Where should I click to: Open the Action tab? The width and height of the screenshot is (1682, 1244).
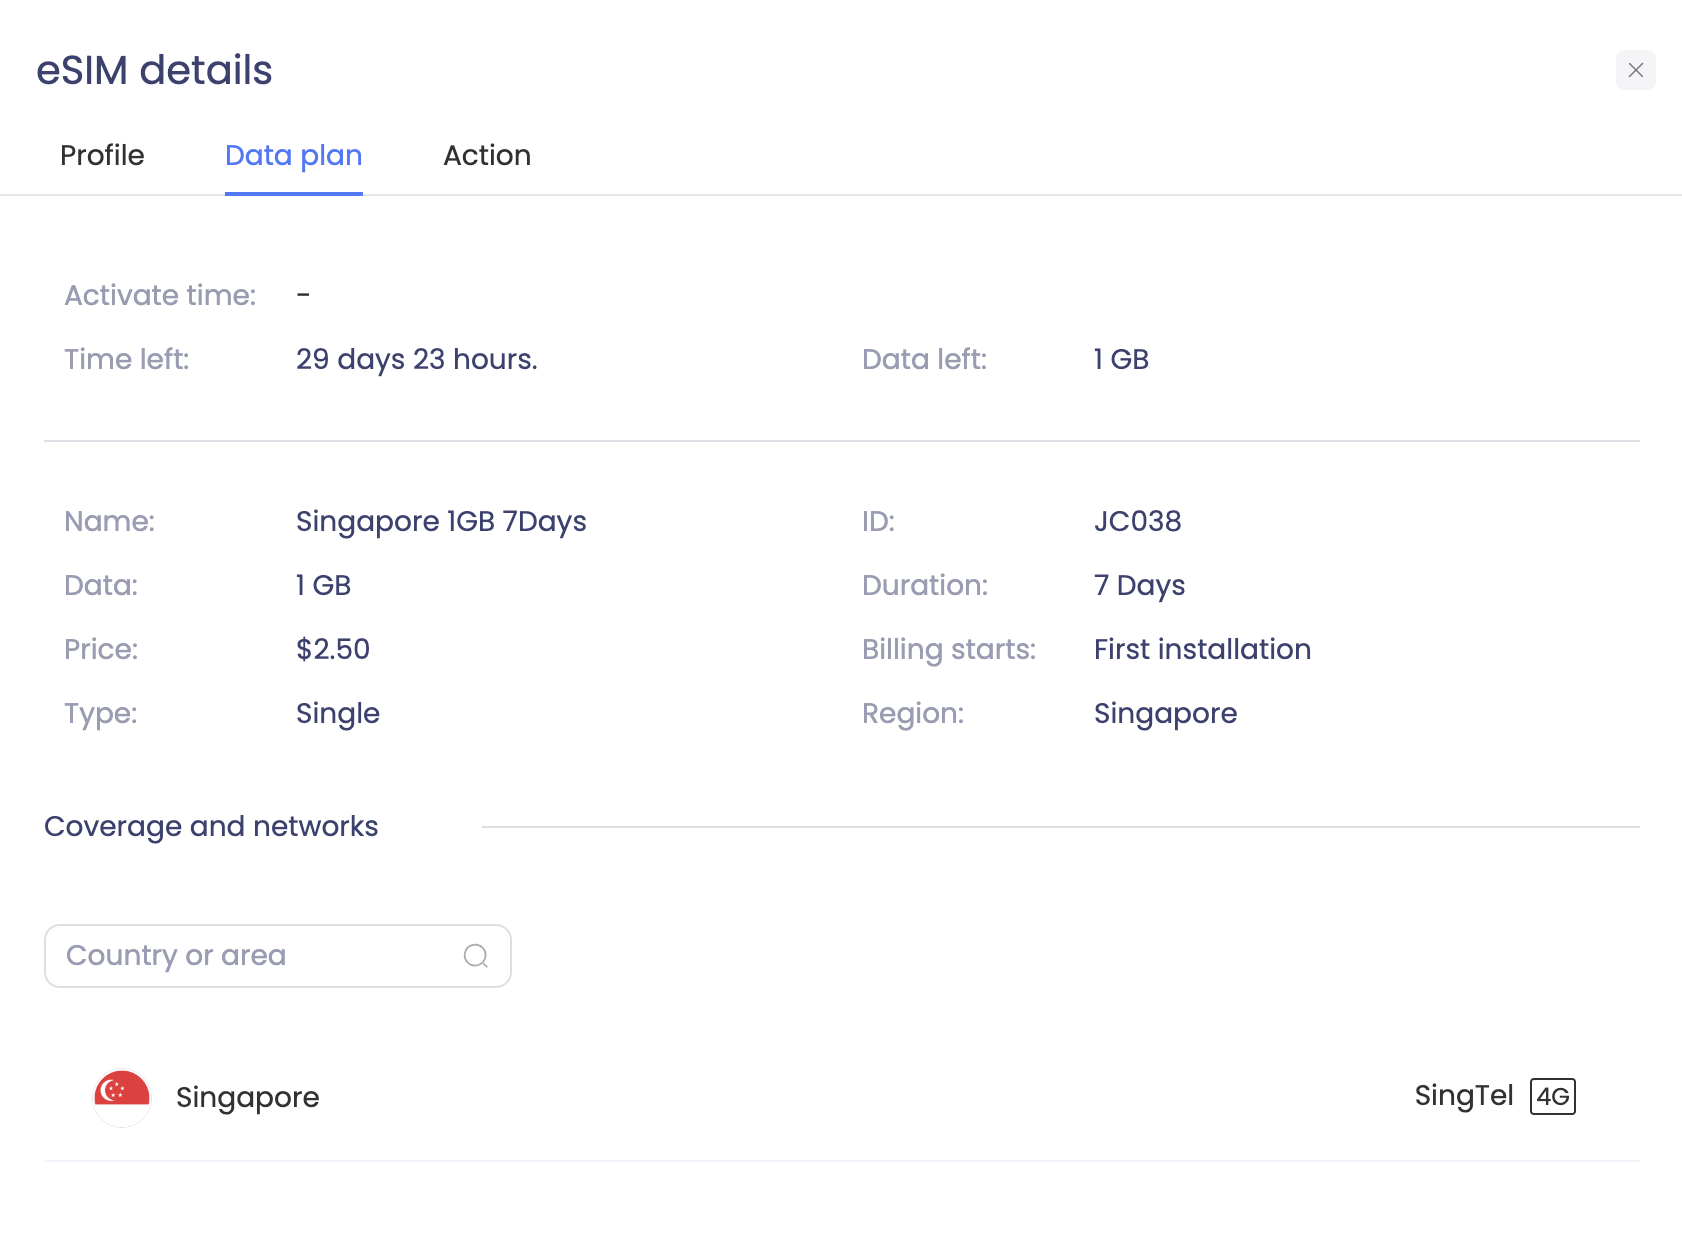487,156
